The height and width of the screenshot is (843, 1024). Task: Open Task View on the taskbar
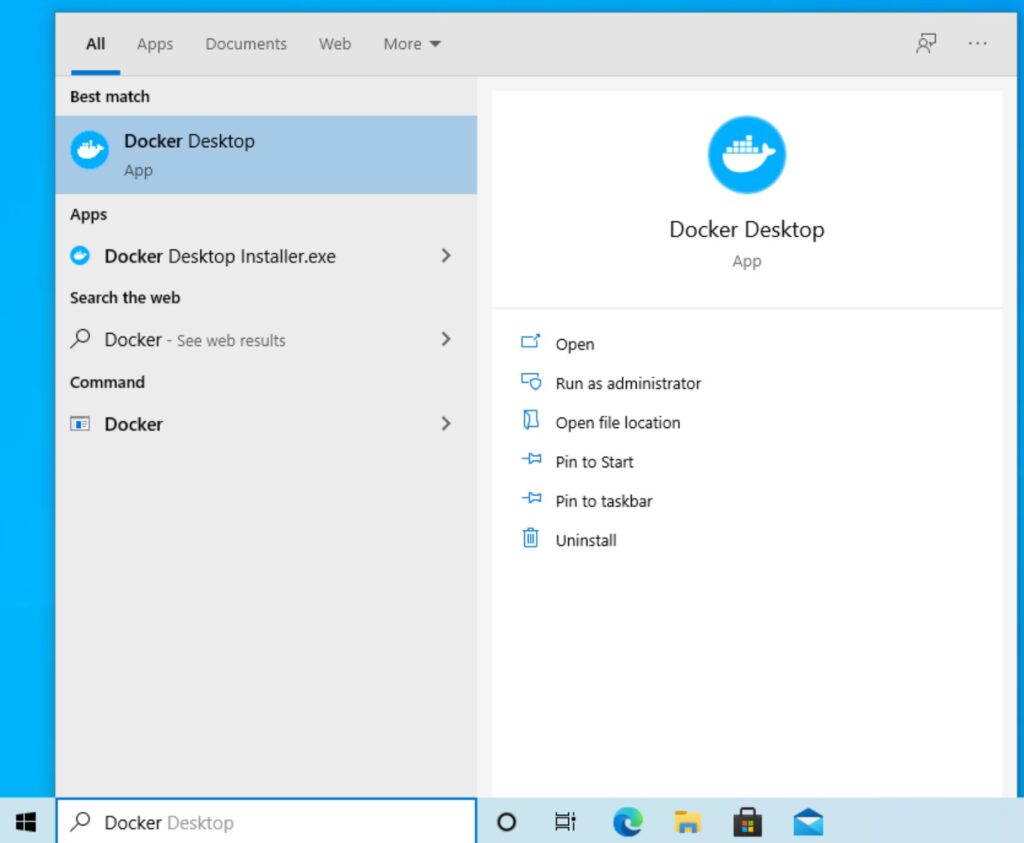point(566,821)
